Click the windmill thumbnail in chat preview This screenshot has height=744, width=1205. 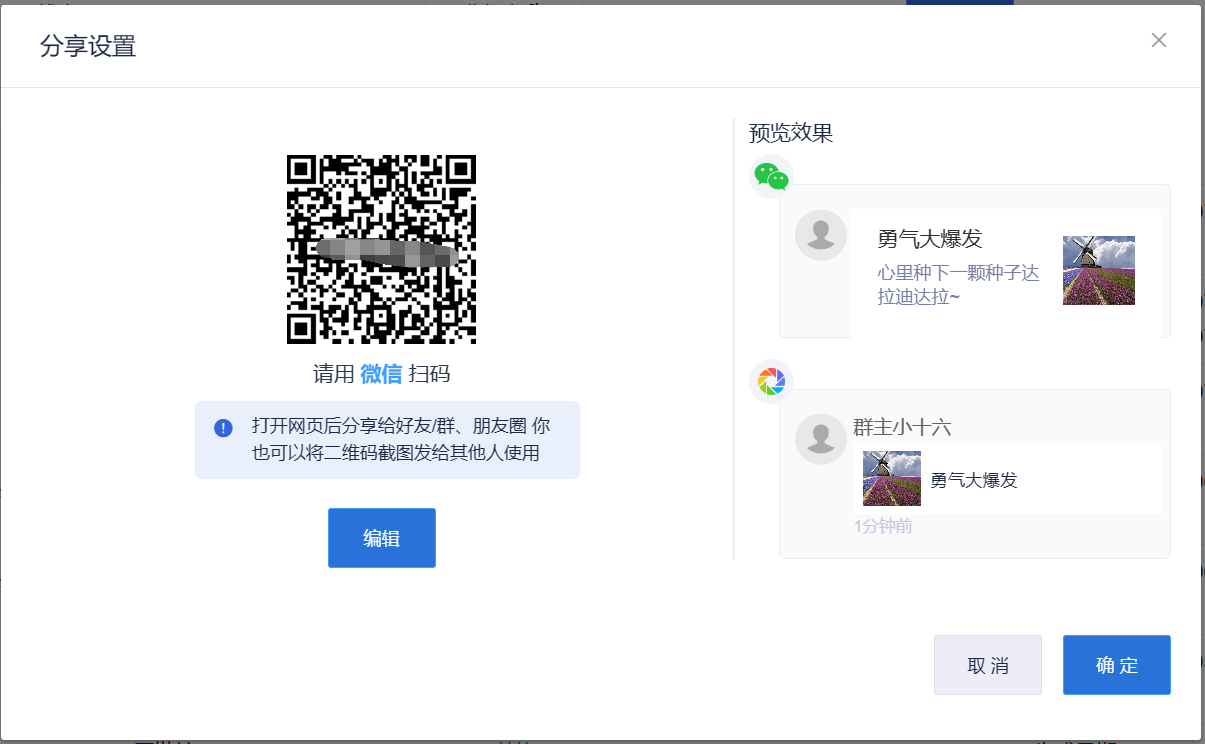click(1099, 270)
